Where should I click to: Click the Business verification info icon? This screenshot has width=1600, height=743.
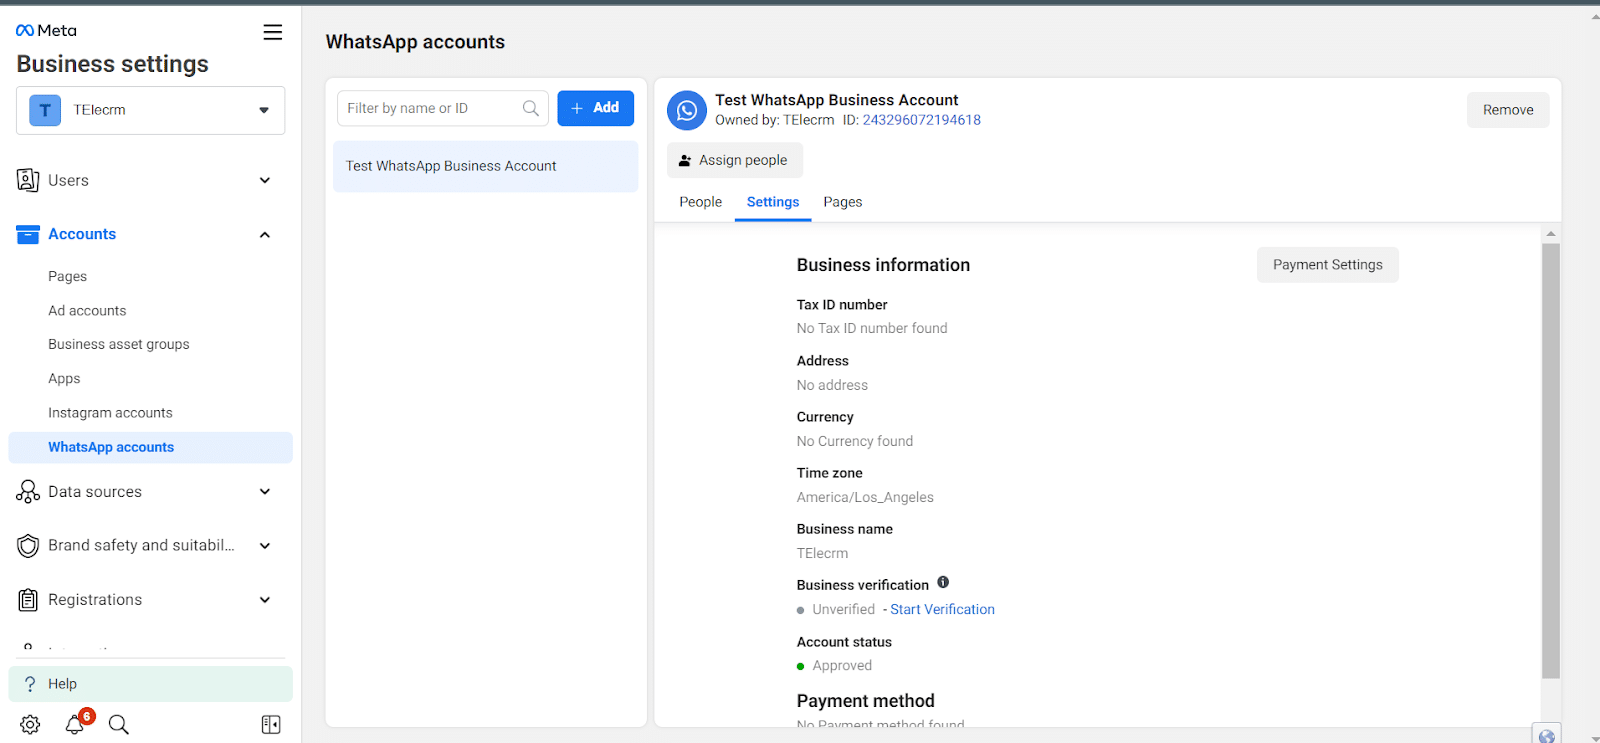point(943,583)
